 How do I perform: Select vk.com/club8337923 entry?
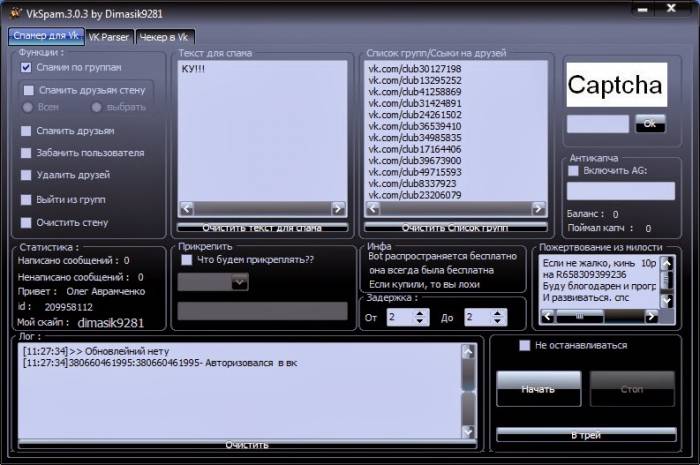click(x=412, y=184)
